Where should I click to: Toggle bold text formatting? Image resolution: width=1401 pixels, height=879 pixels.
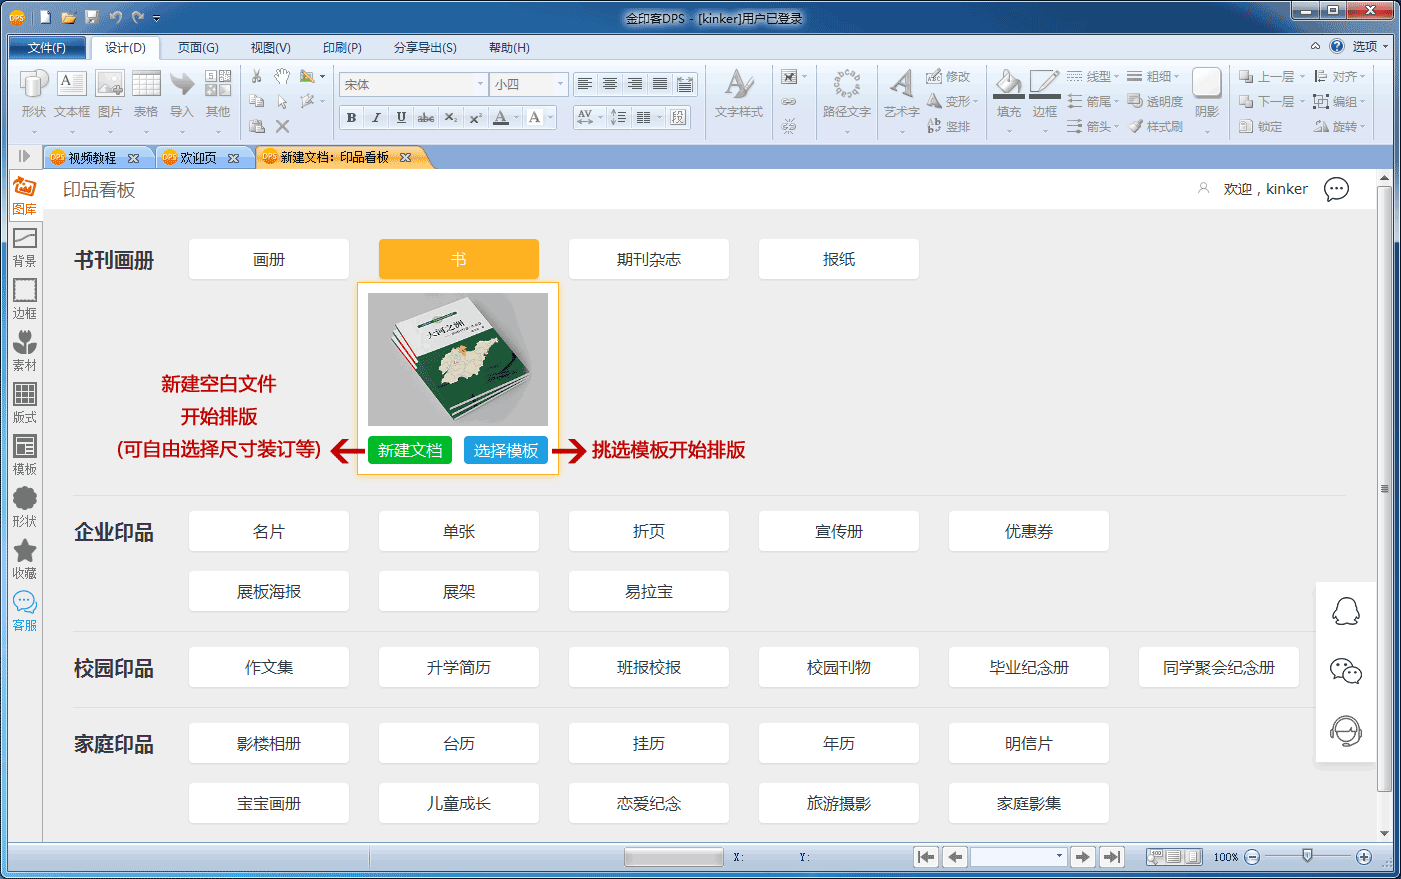pos(351,117)
